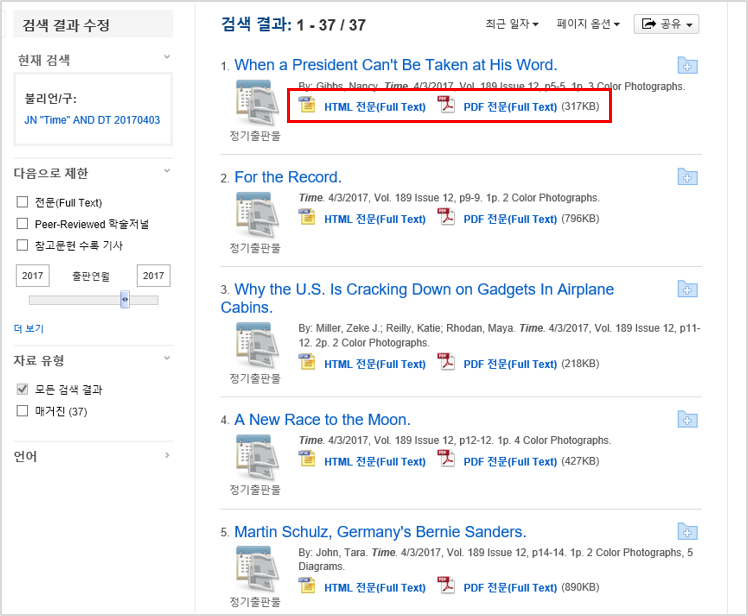Toggle the 매거진 (37) source type checkbox
This screenshot has width=748, height=616.
[x=22, y=411]
